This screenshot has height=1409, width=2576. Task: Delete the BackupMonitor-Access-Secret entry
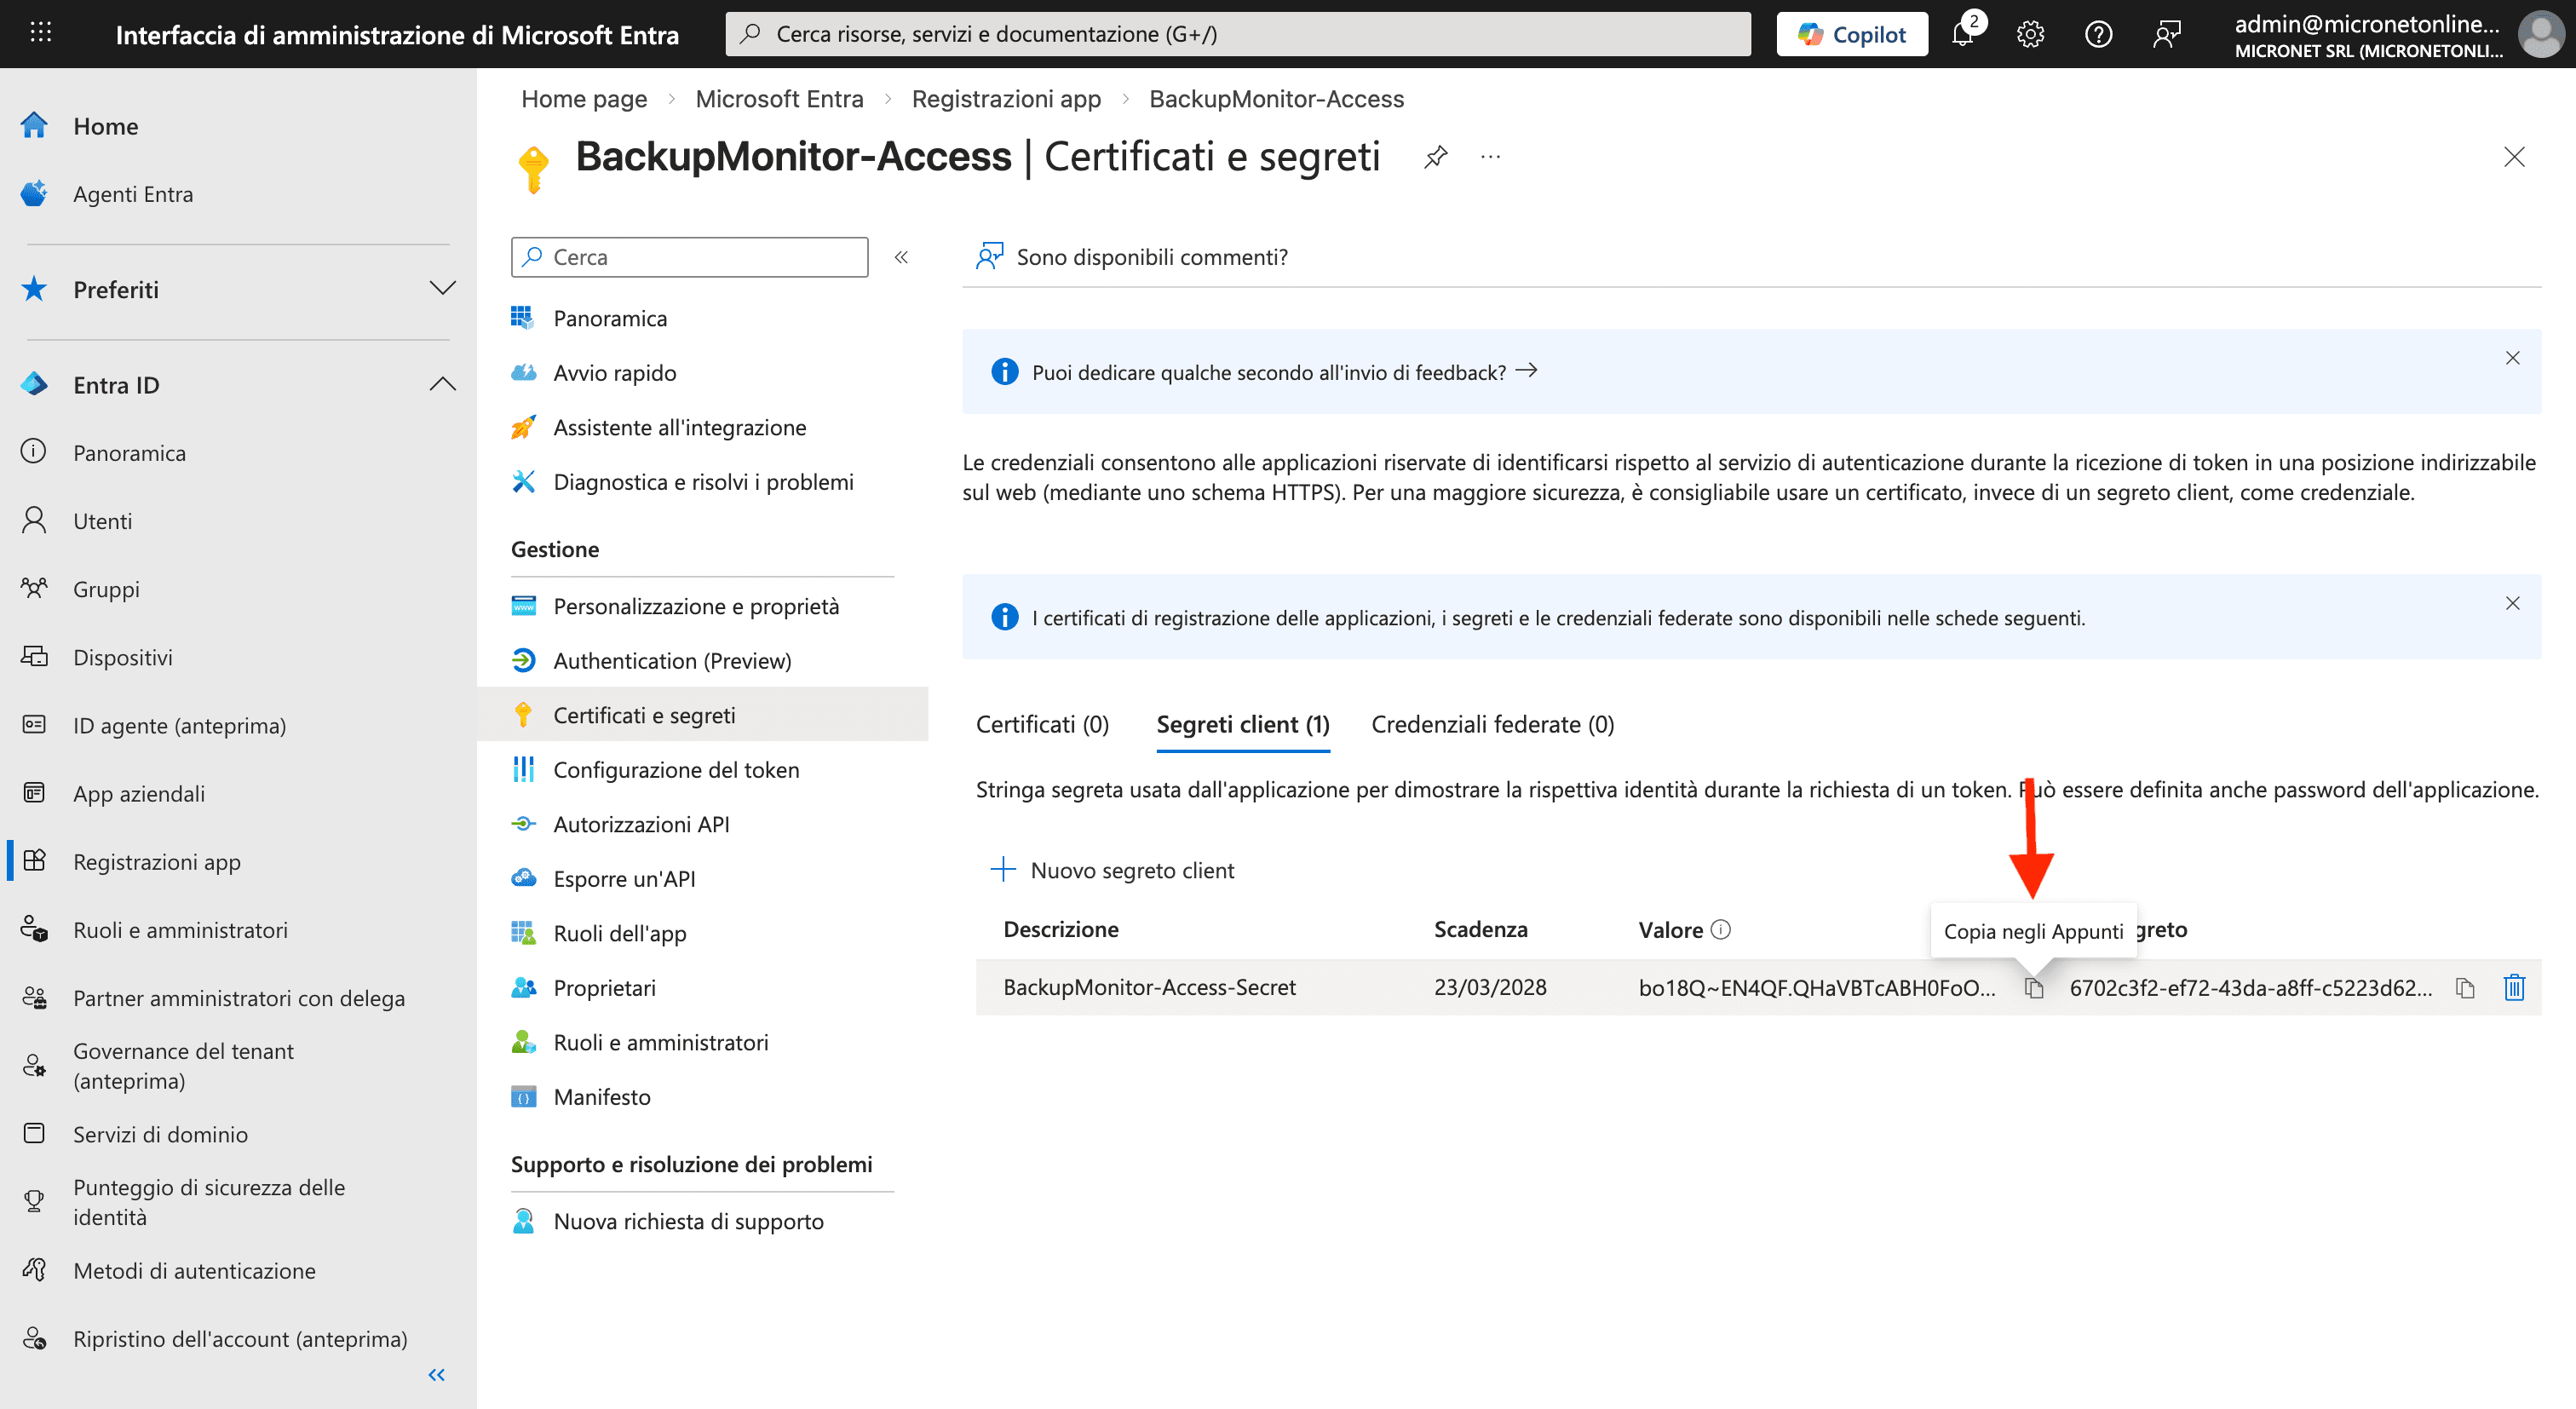(2514, 988)
